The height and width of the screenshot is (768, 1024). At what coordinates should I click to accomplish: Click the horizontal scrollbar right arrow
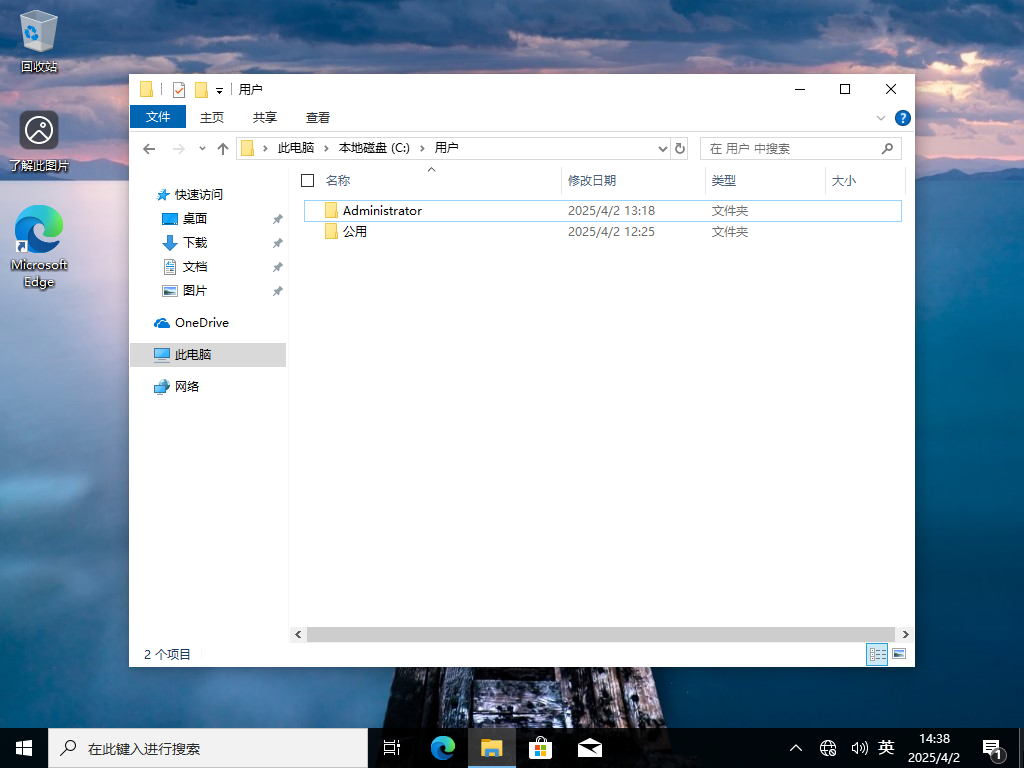click(x=905, y=634)
